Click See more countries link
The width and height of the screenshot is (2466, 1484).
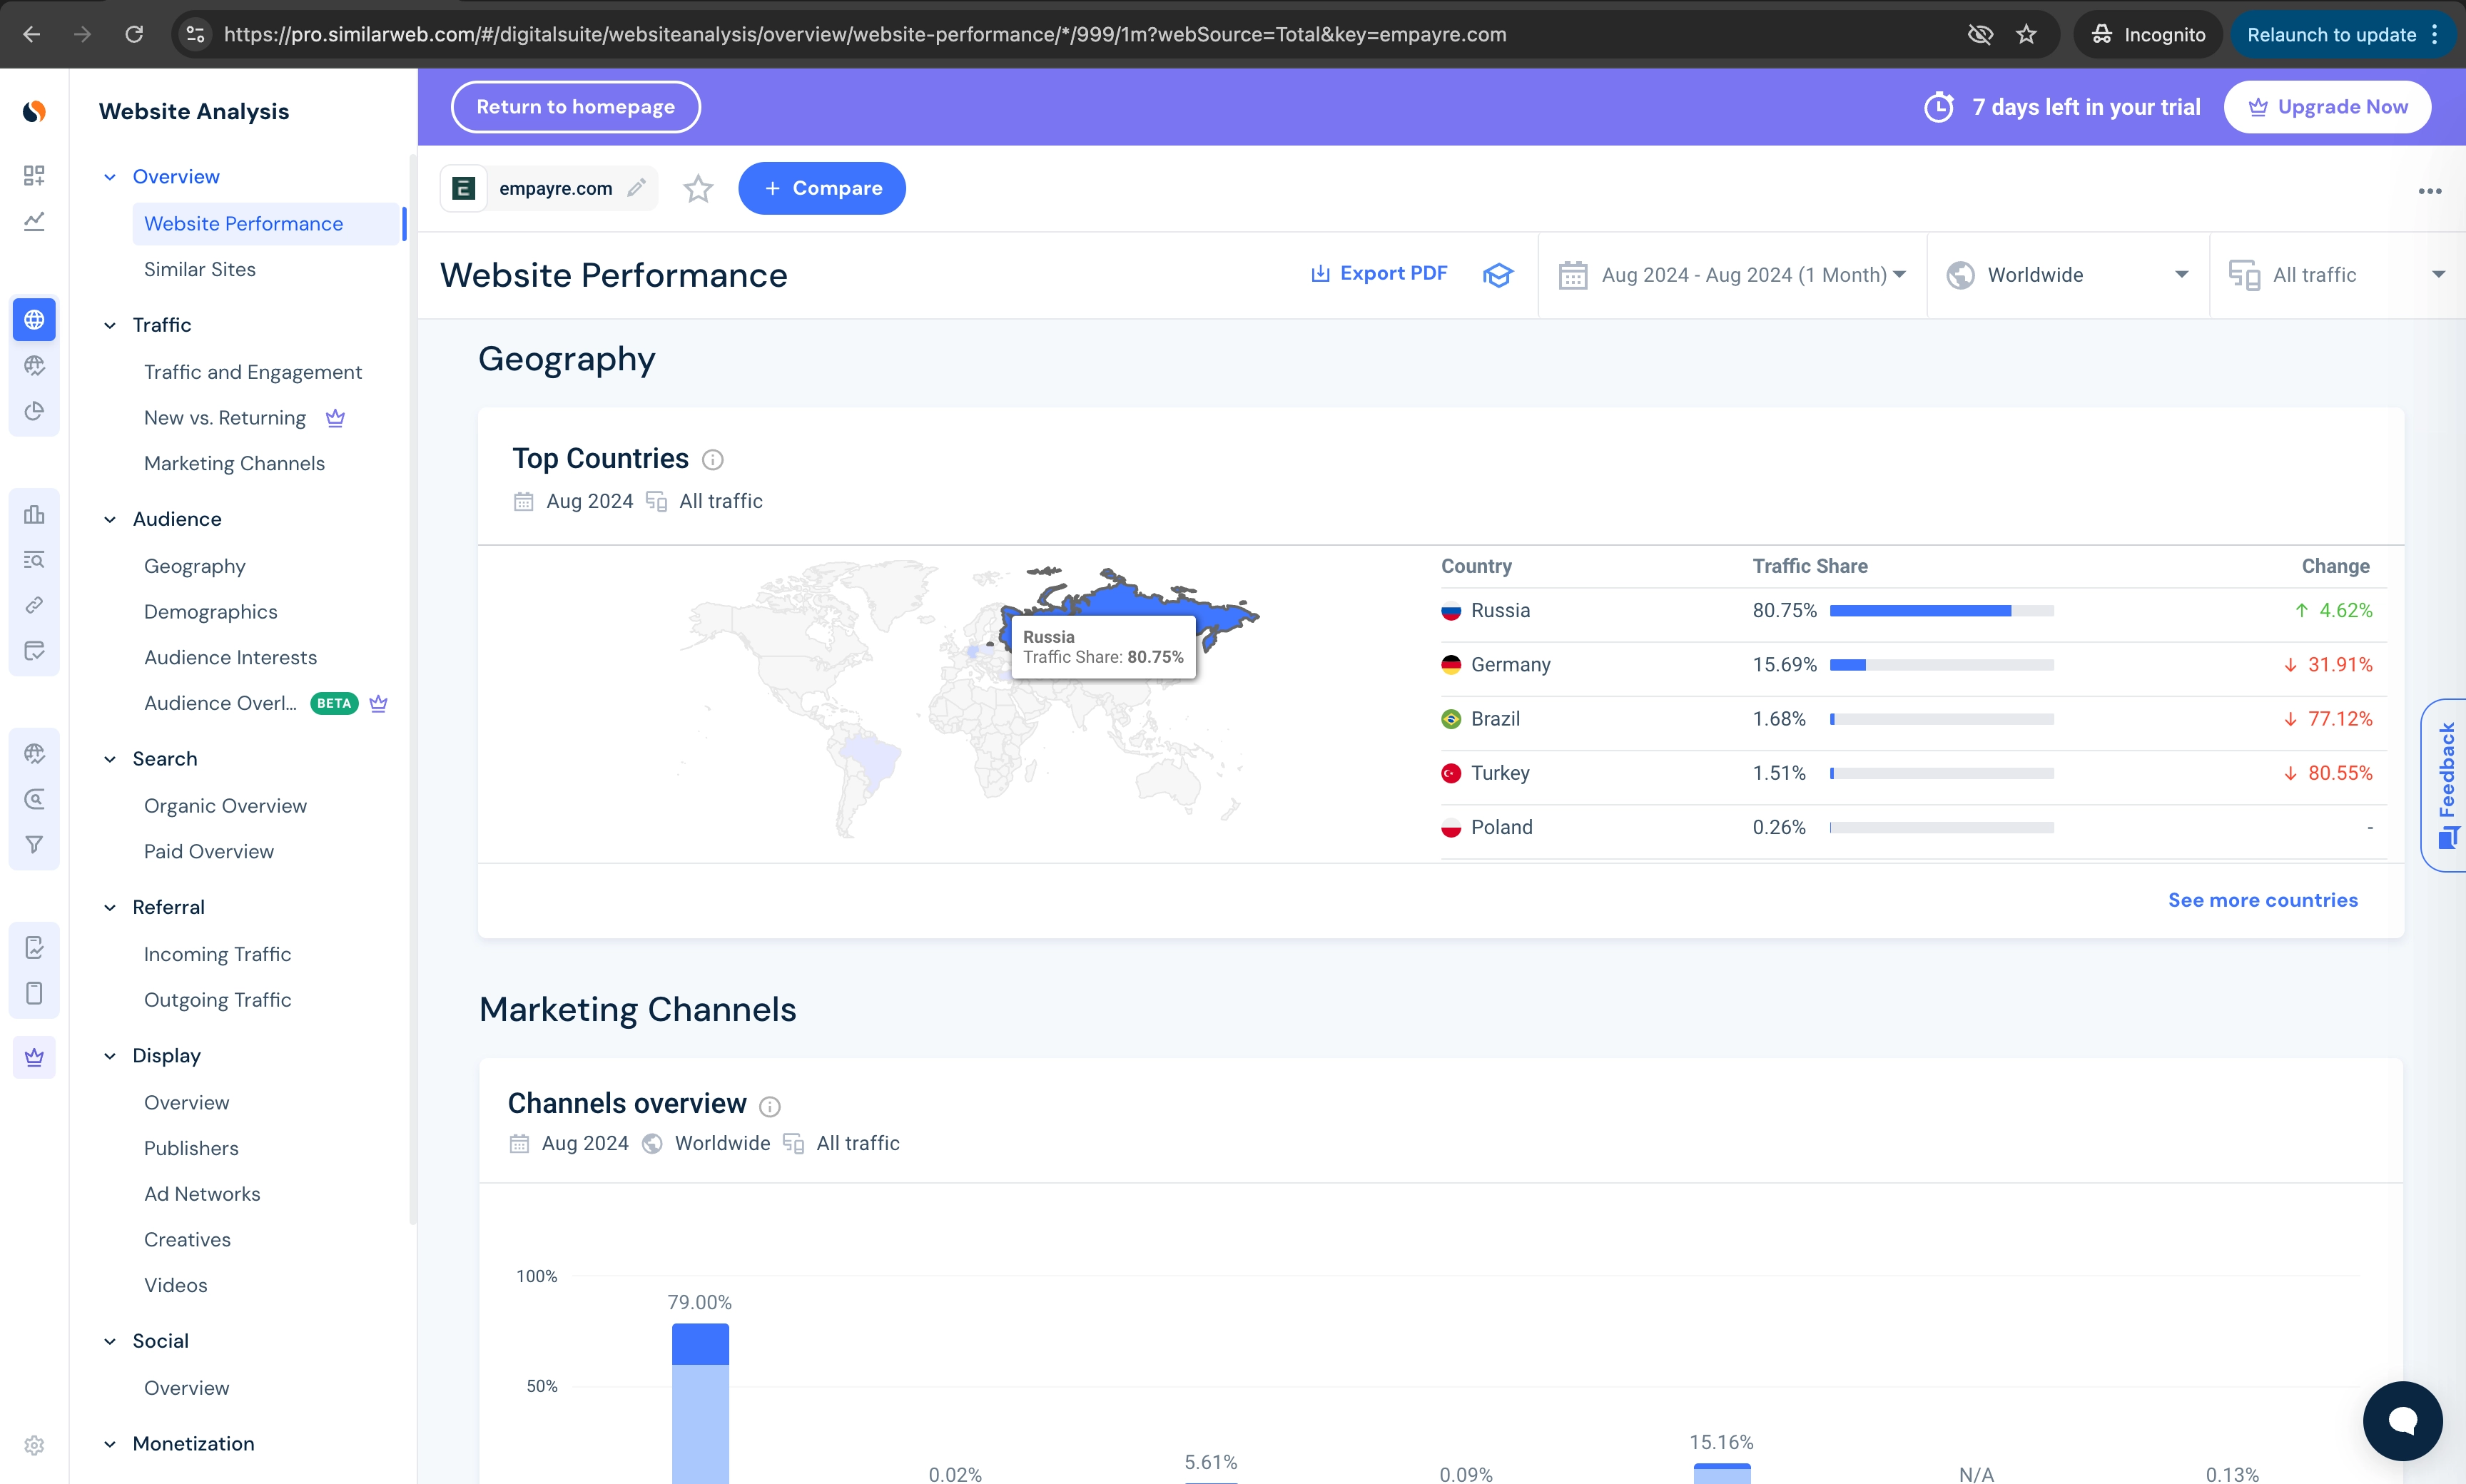[x=2263, y=899]
